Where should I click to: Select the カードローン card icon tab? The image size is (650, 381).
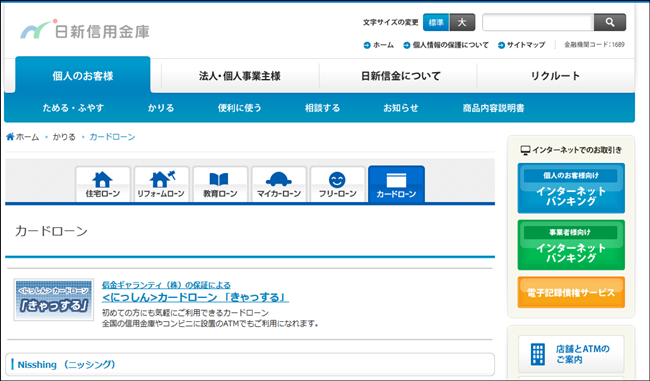pos(396,184)
